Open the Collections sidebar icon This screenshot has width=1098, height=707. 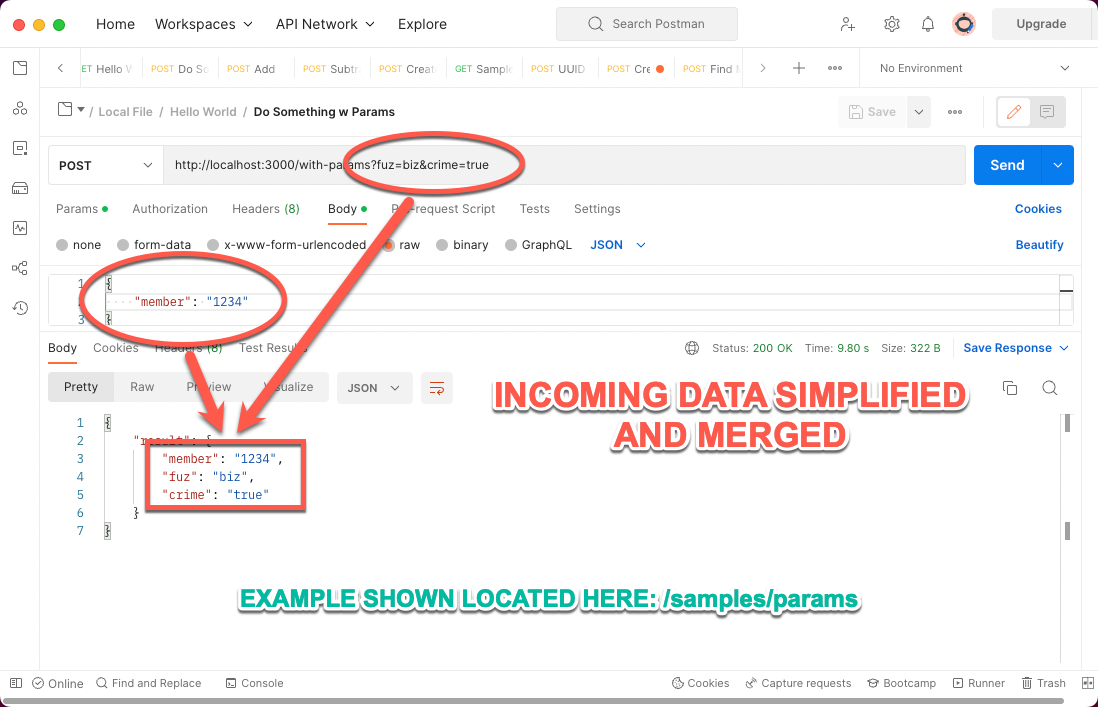[20, 68]
